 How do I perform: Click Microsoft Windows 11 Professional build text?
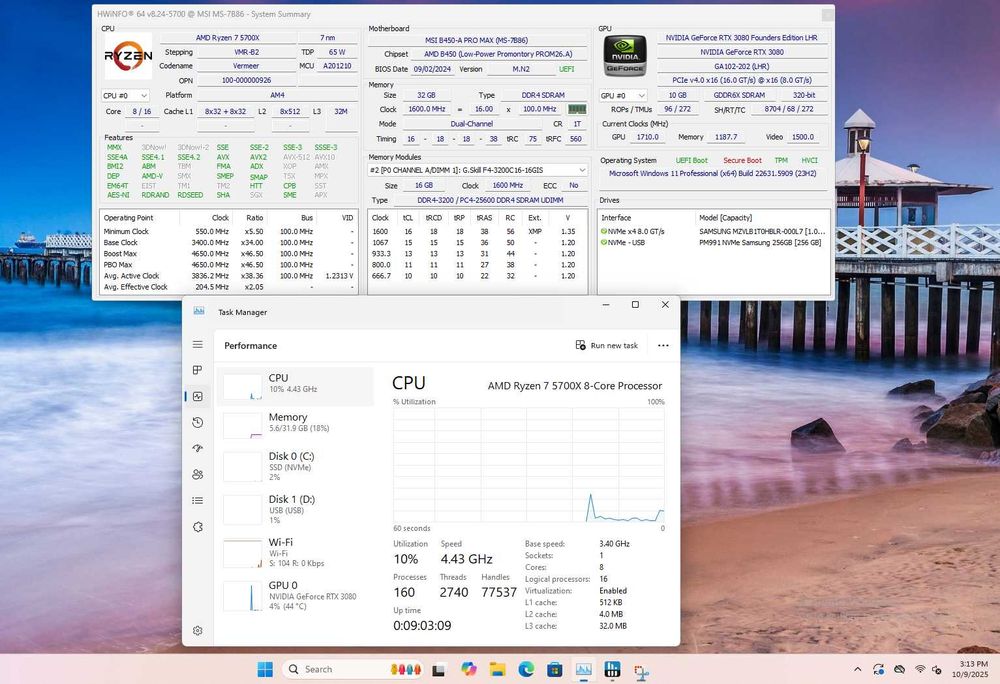[x=712, y=173]
